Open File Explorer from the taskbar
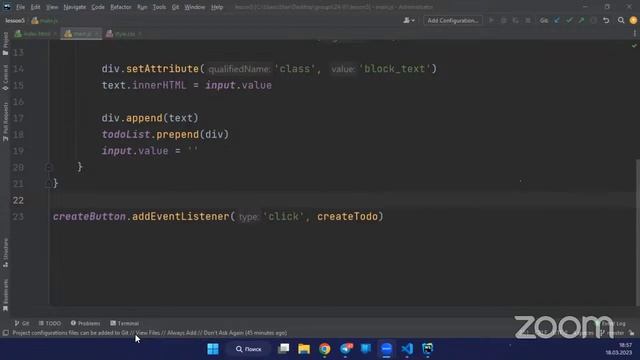Screen dimensions: 640x360 tap(304, 349)
